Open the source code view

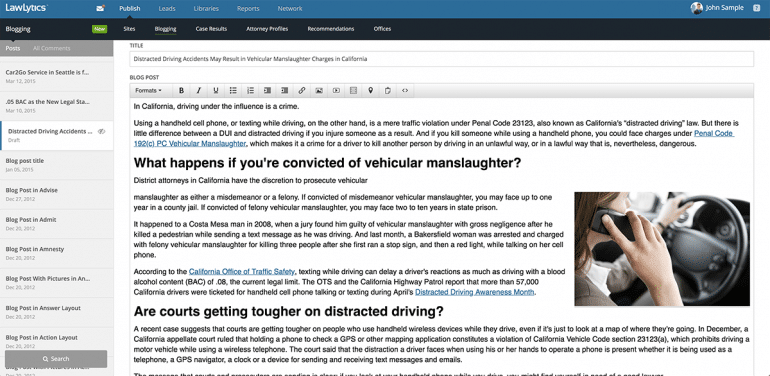tap(405, 90)
